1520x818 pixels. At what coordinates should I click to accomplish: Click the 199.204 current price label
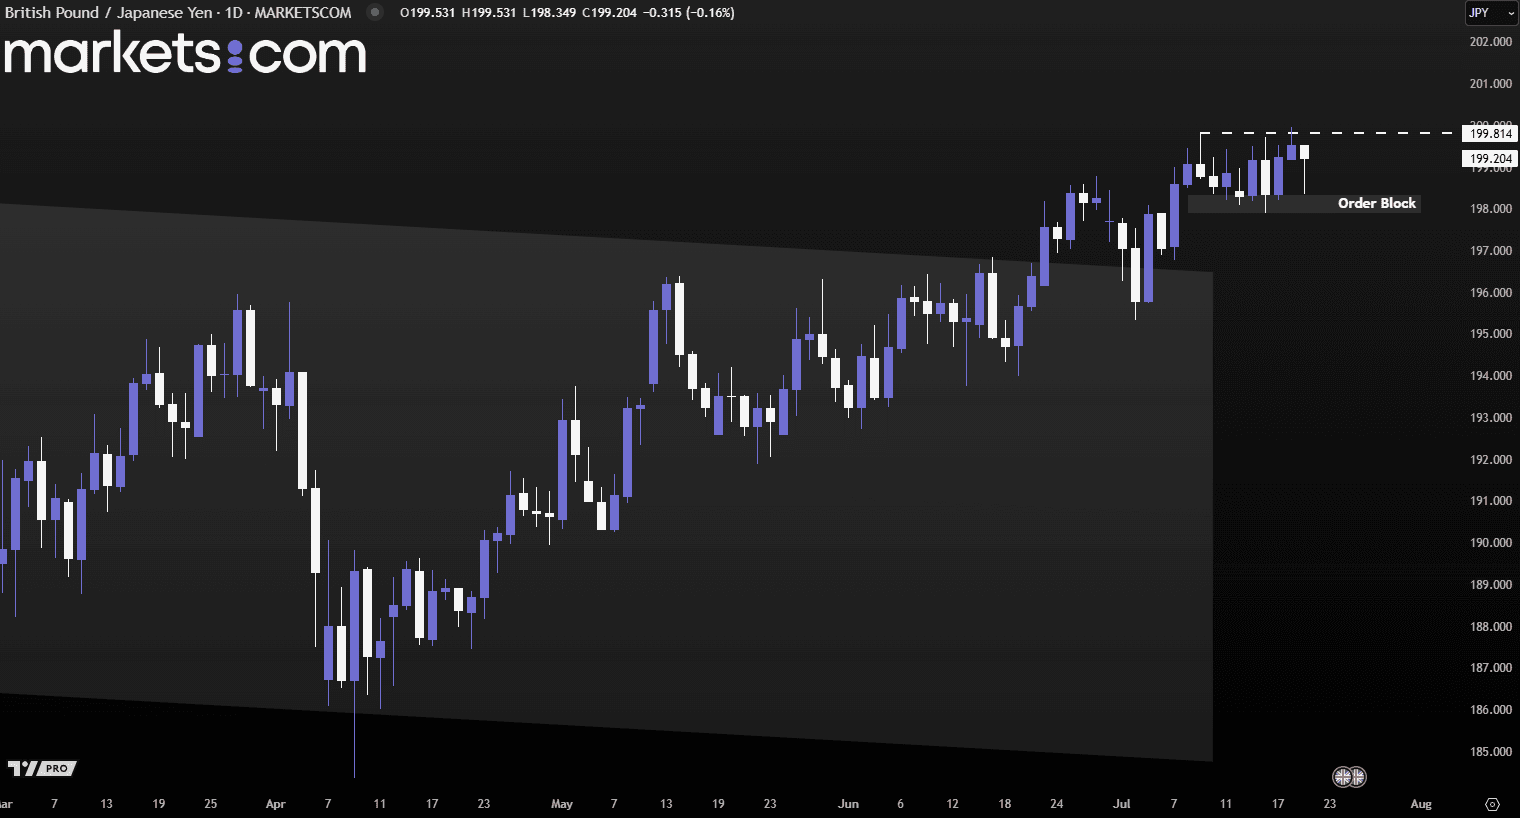[x=1490, y=159]
